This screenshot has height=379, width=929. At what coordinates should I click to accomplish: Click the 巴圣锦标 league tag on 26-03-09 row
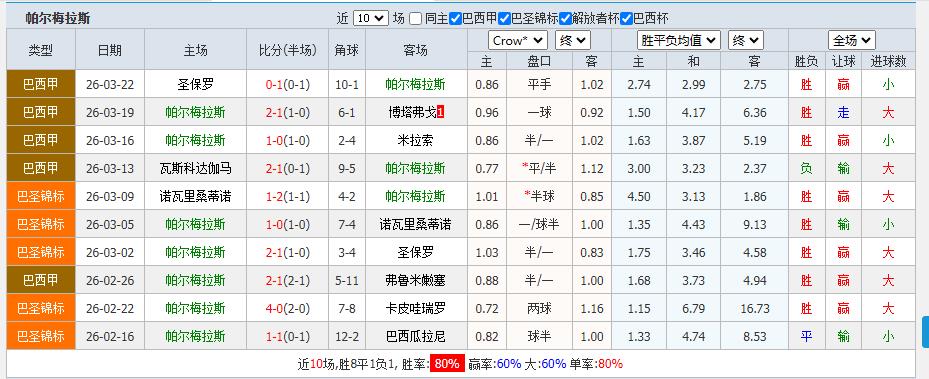(x=41, y=196)
